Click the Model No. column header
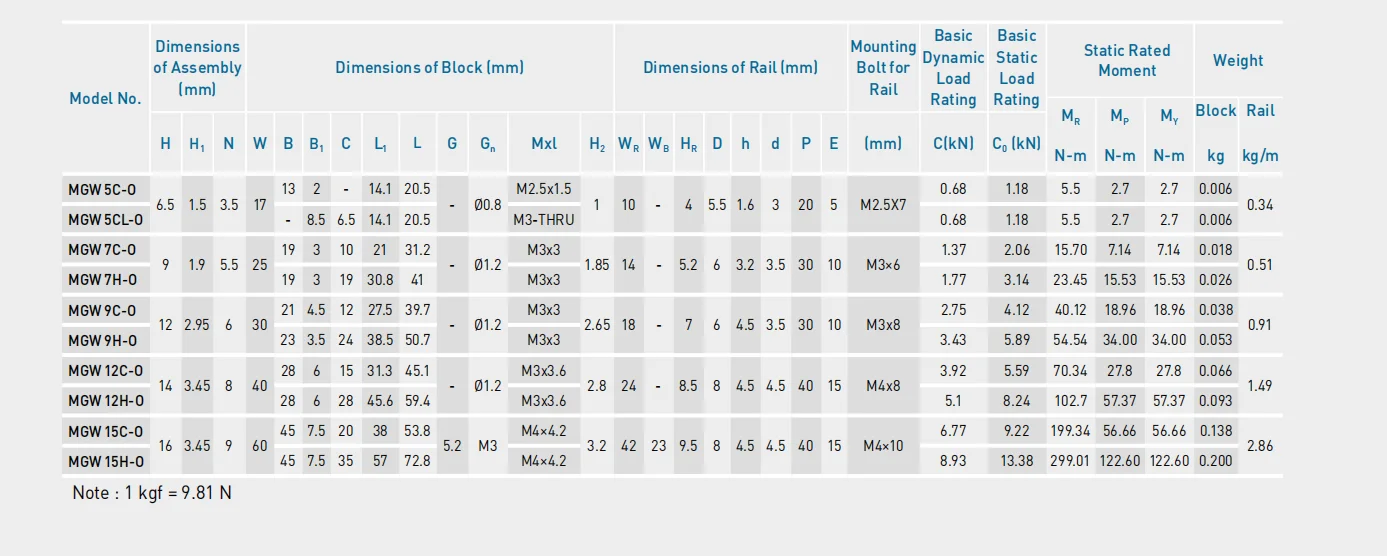The height and width of the screenshot is (556, 1387). click(x=105, y=98)
